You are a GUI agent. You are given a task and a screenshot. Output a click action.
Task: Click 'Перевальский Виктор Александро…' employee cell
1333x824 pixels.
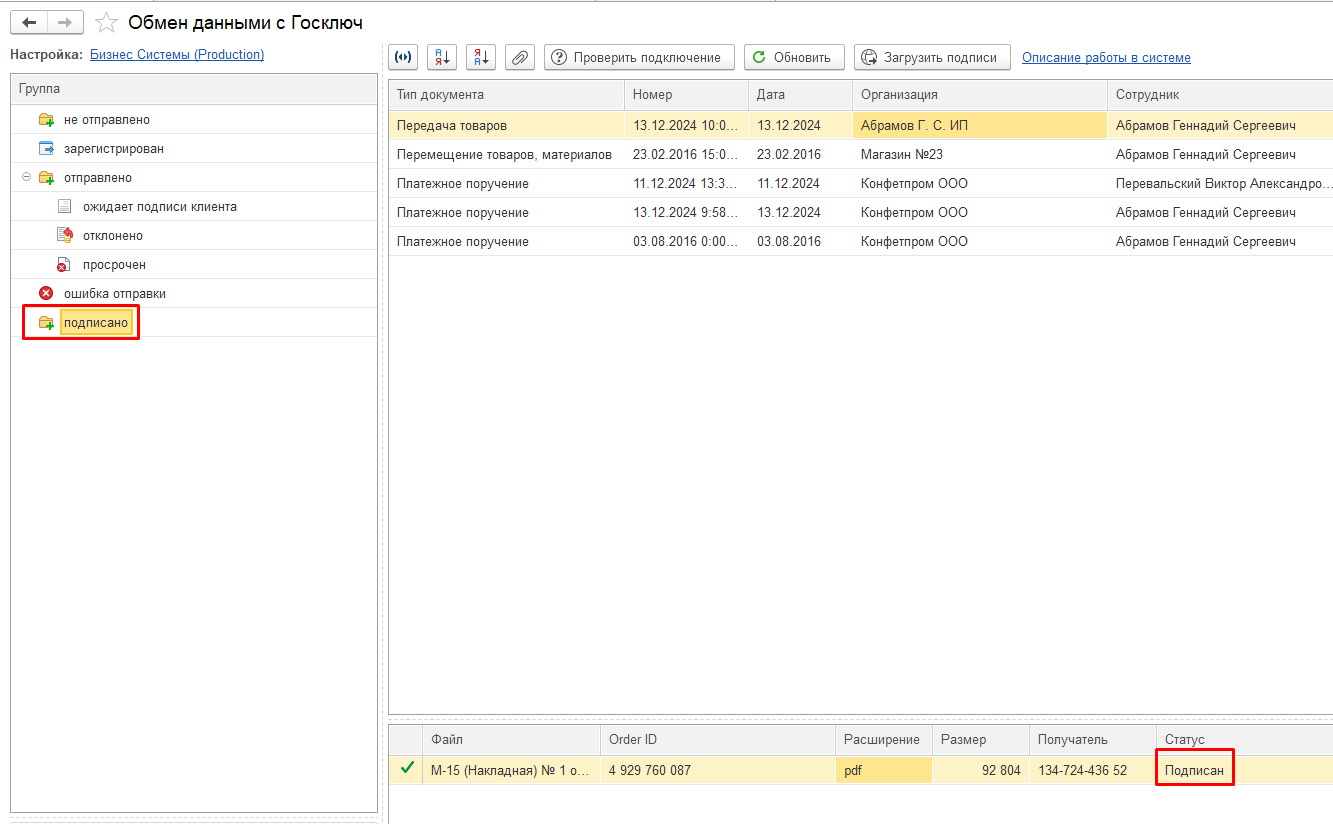(x=1220, y=184)
